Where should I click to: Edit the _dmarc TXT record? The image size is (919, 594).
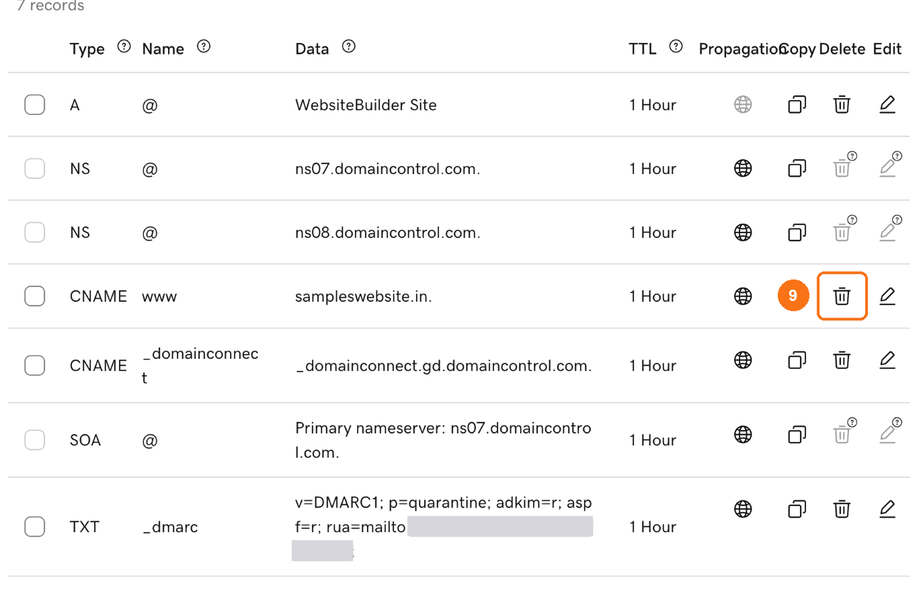(887, 508)
